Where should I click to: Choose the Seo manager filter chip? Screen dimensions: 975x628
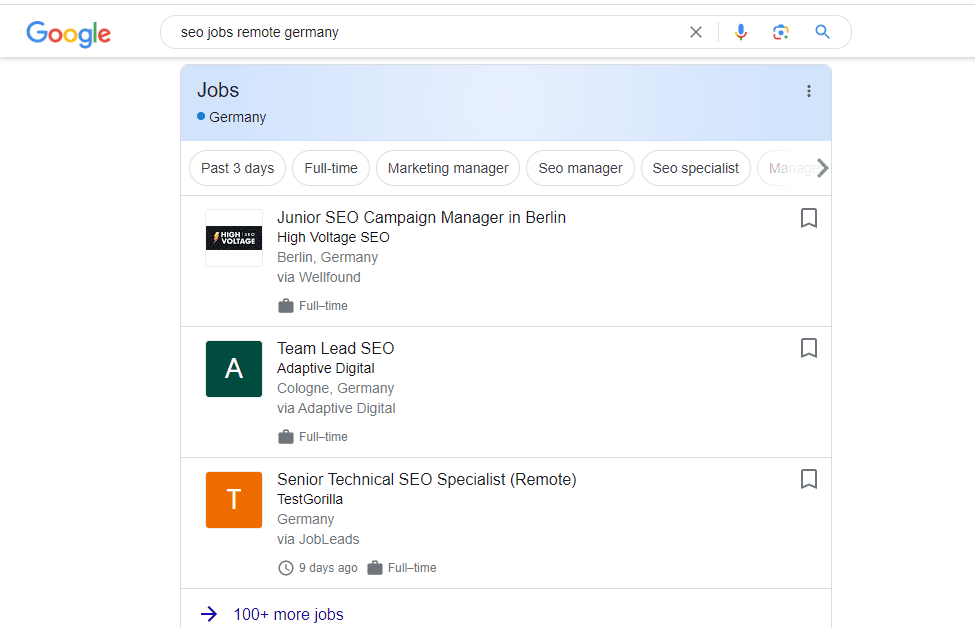(x=580, y=168)
